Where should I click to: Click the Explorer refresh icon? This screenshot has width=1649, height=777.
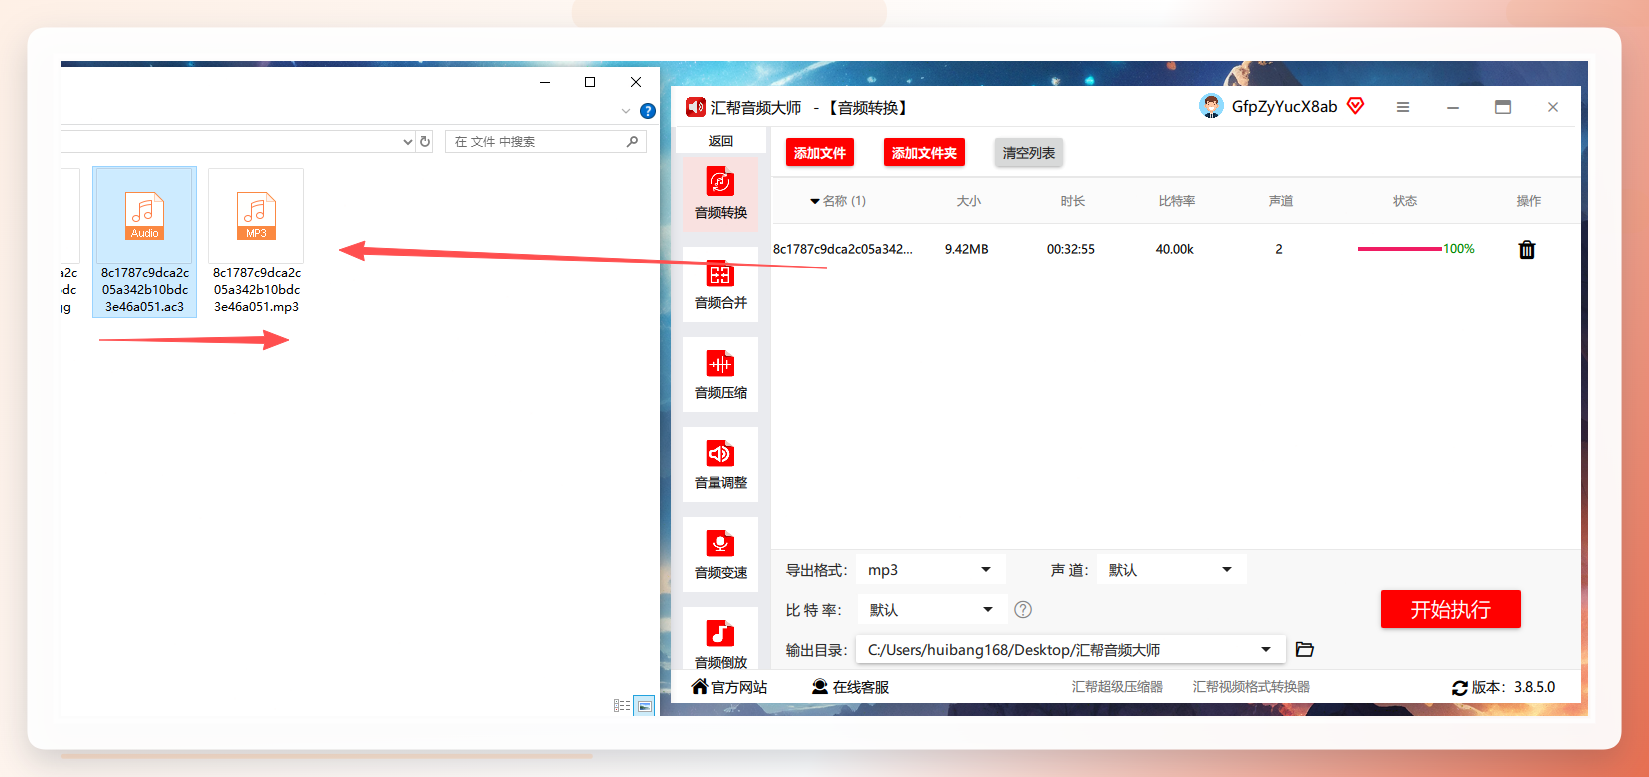tap(425, 142)
